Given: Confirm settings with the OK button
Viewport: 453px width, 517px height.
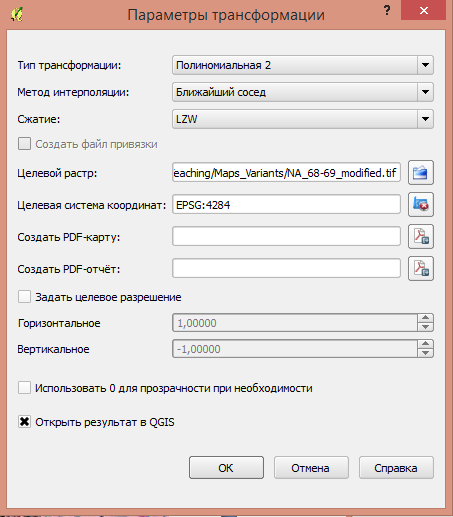Looking at the screenshot, I should [226, 468].
